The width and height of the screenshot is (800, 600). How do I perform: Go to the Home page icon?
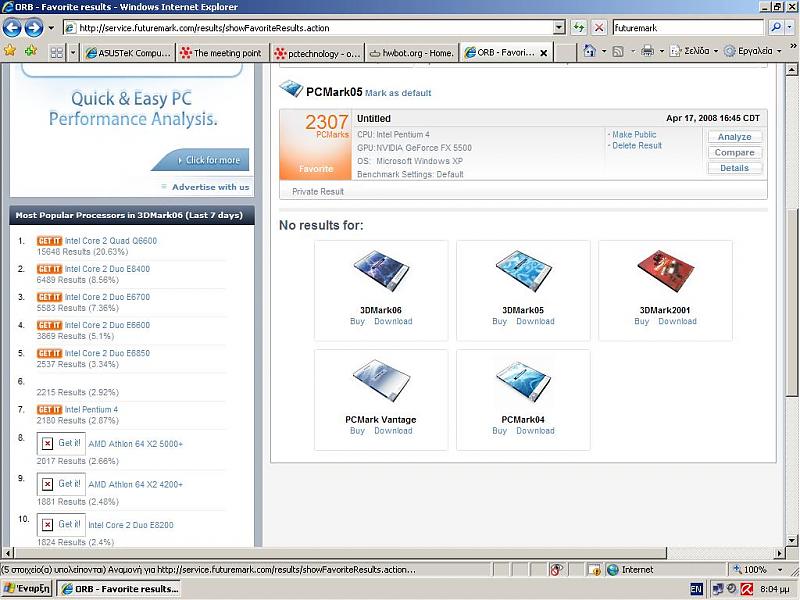(x=590, y=51)
